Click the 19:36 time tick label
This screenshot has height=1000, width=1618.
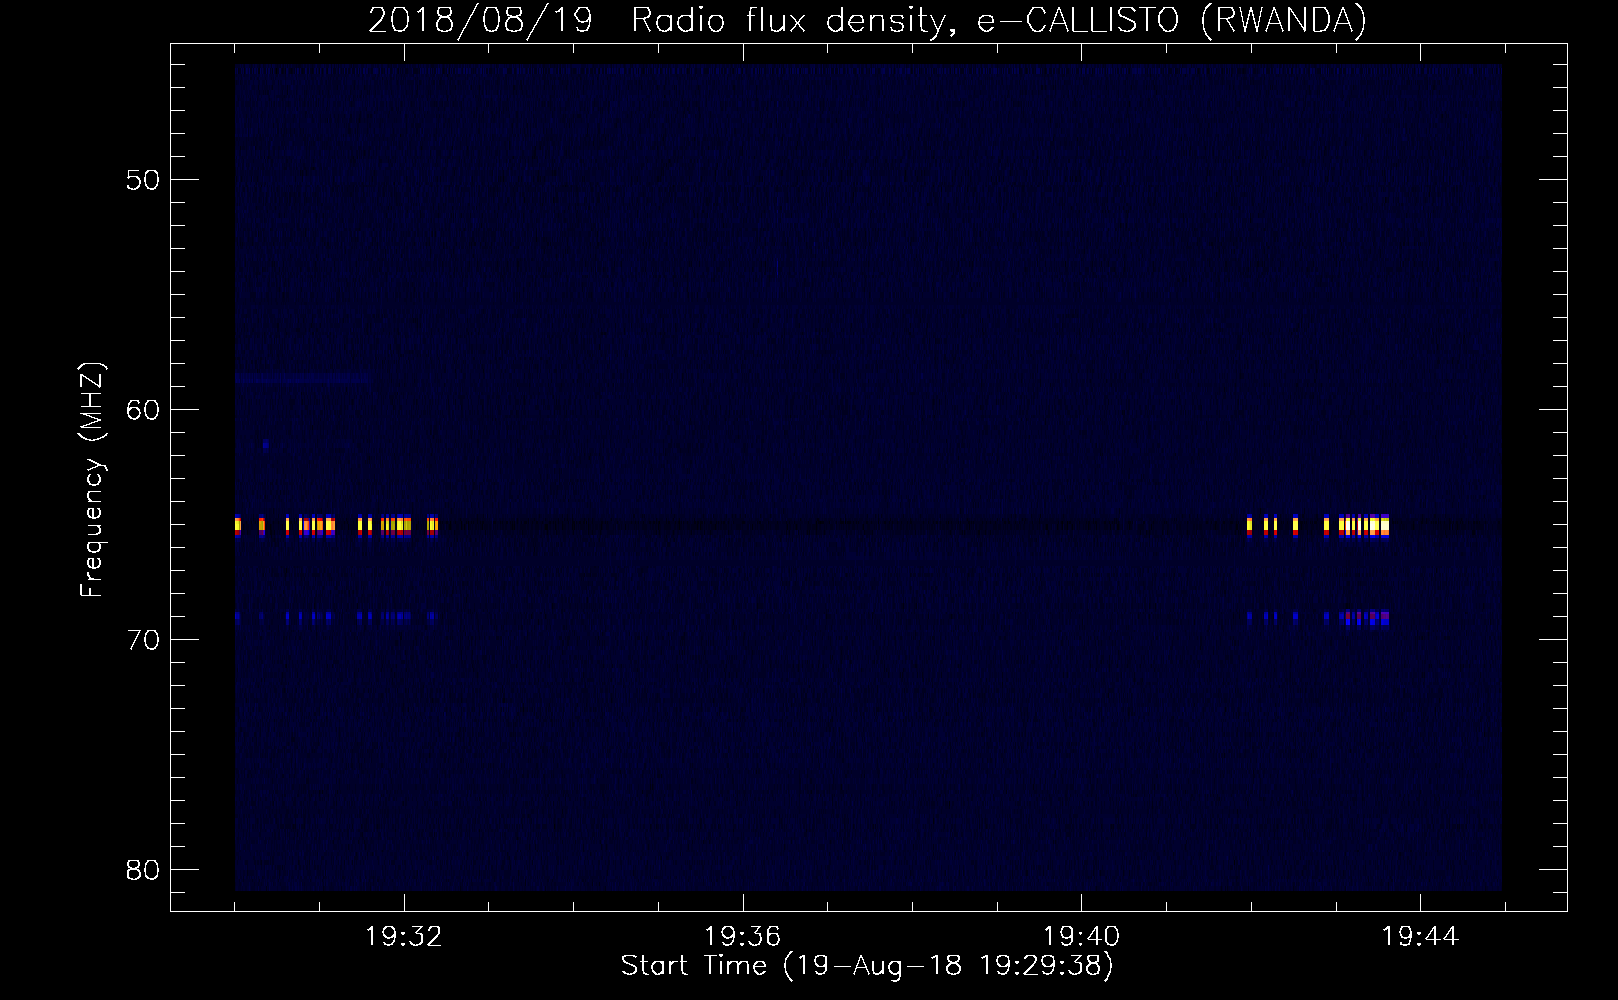[x=742, y=937]
